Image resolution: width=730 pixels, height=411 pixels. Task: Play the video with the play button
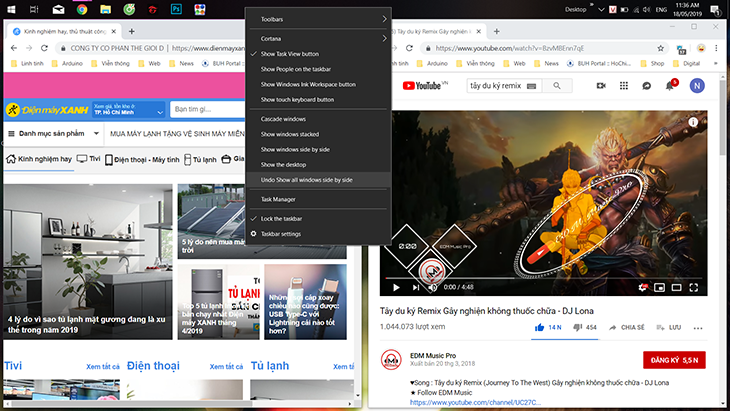(x=396, y=287)
